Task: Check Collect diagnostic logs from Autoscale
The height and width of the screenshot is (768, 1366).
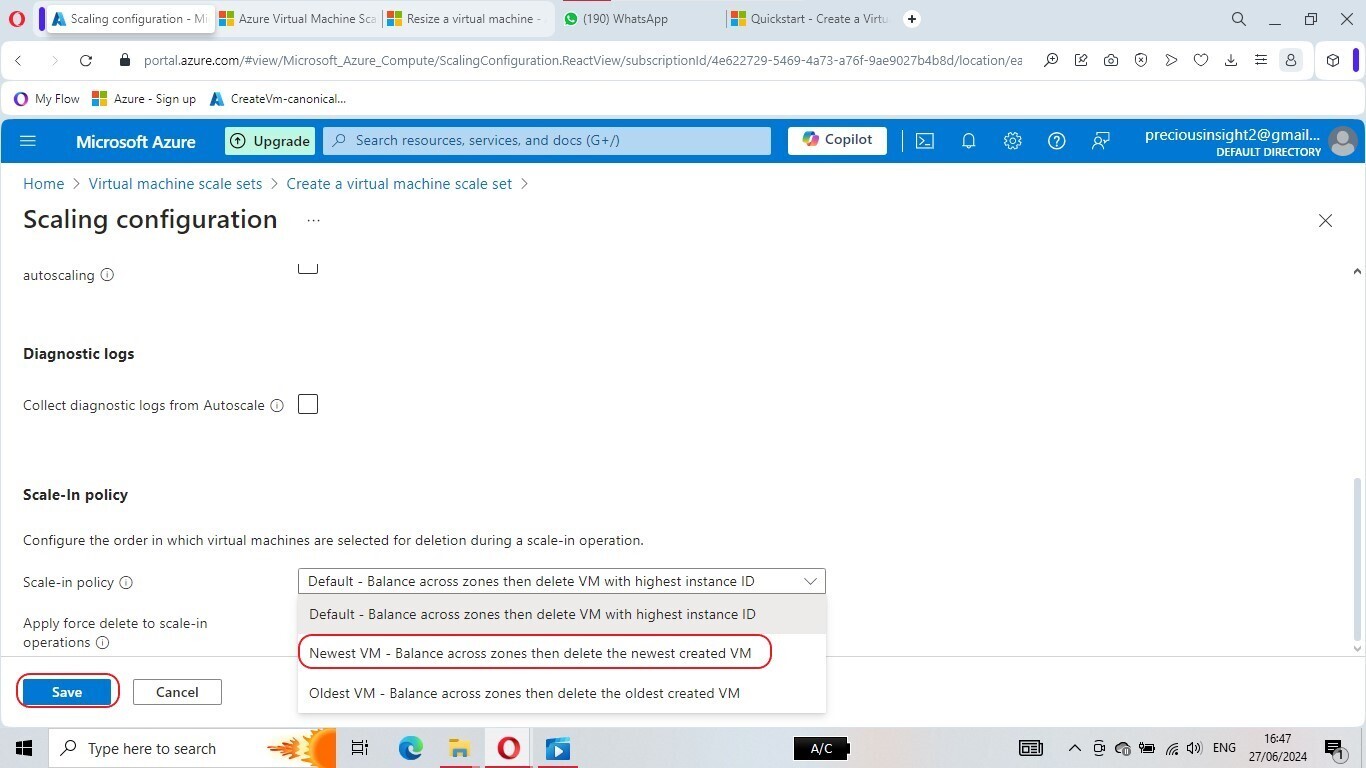Action: point(308,404)
